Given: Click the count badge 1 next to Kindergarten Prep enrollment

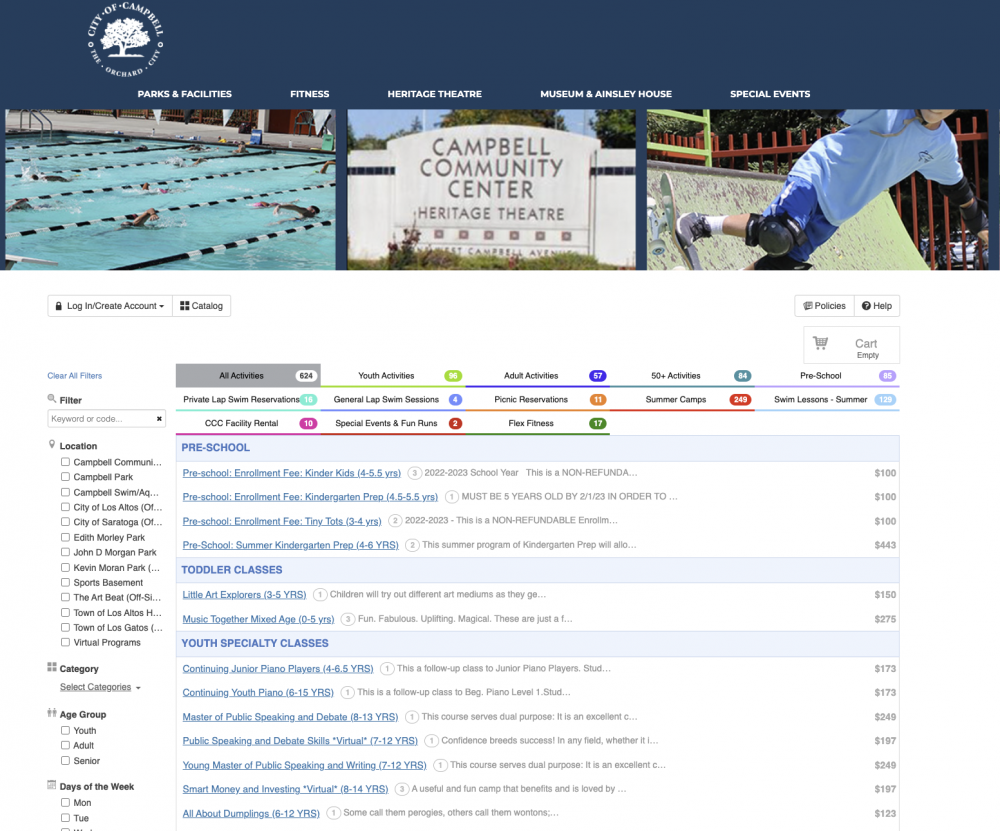Looking at the screenshot, I should pos(452,497).
